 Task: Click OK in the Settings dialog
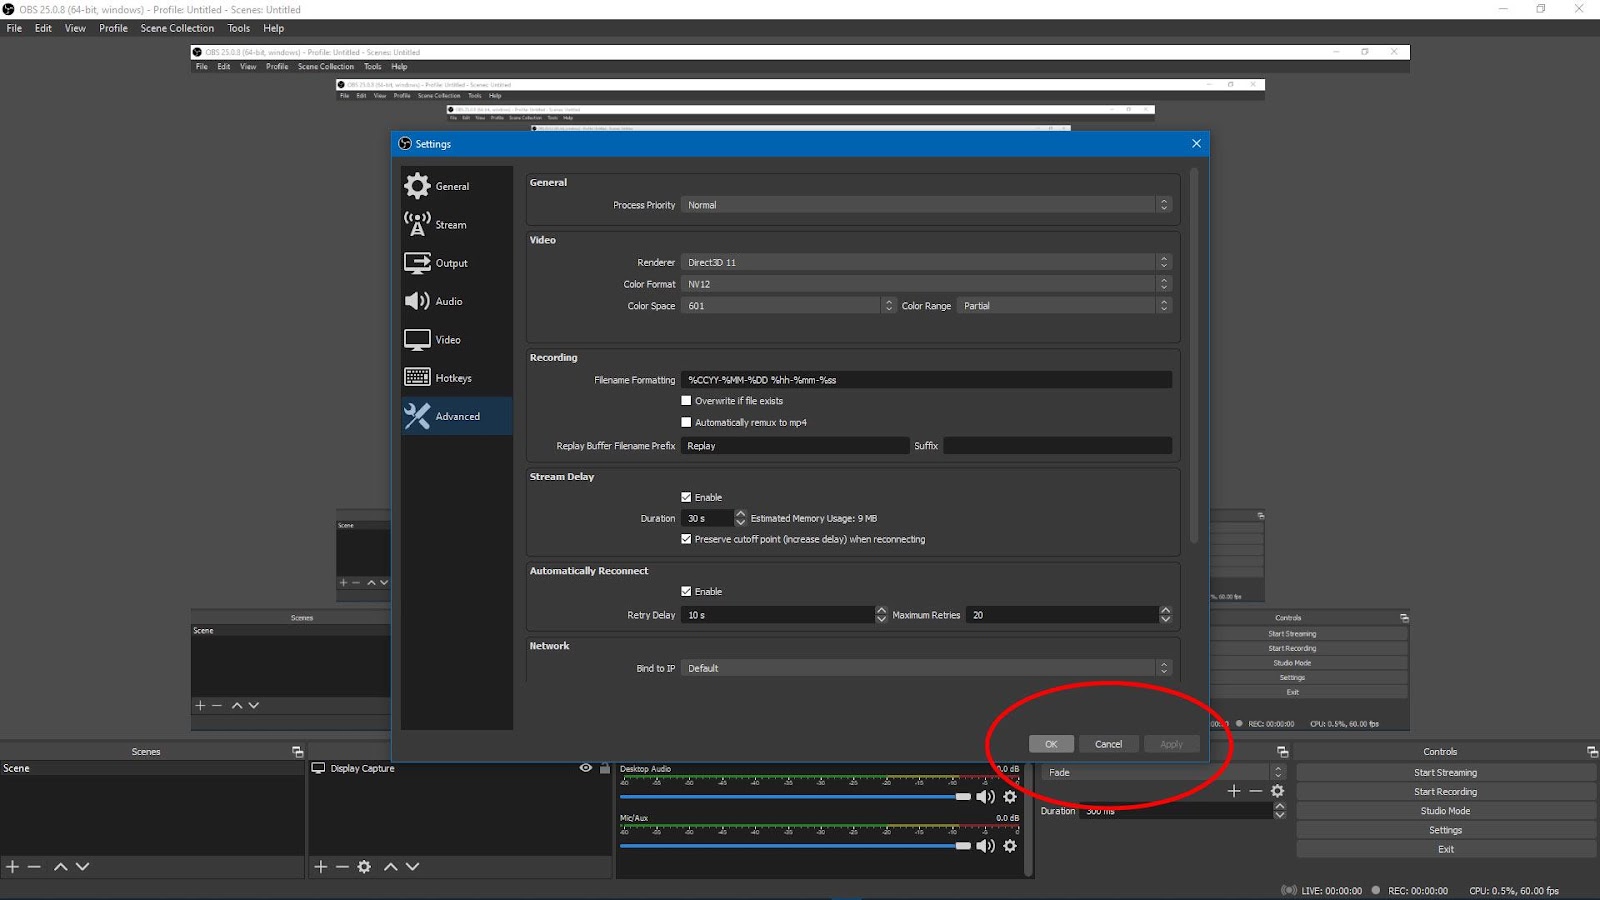pos(1051,744)
